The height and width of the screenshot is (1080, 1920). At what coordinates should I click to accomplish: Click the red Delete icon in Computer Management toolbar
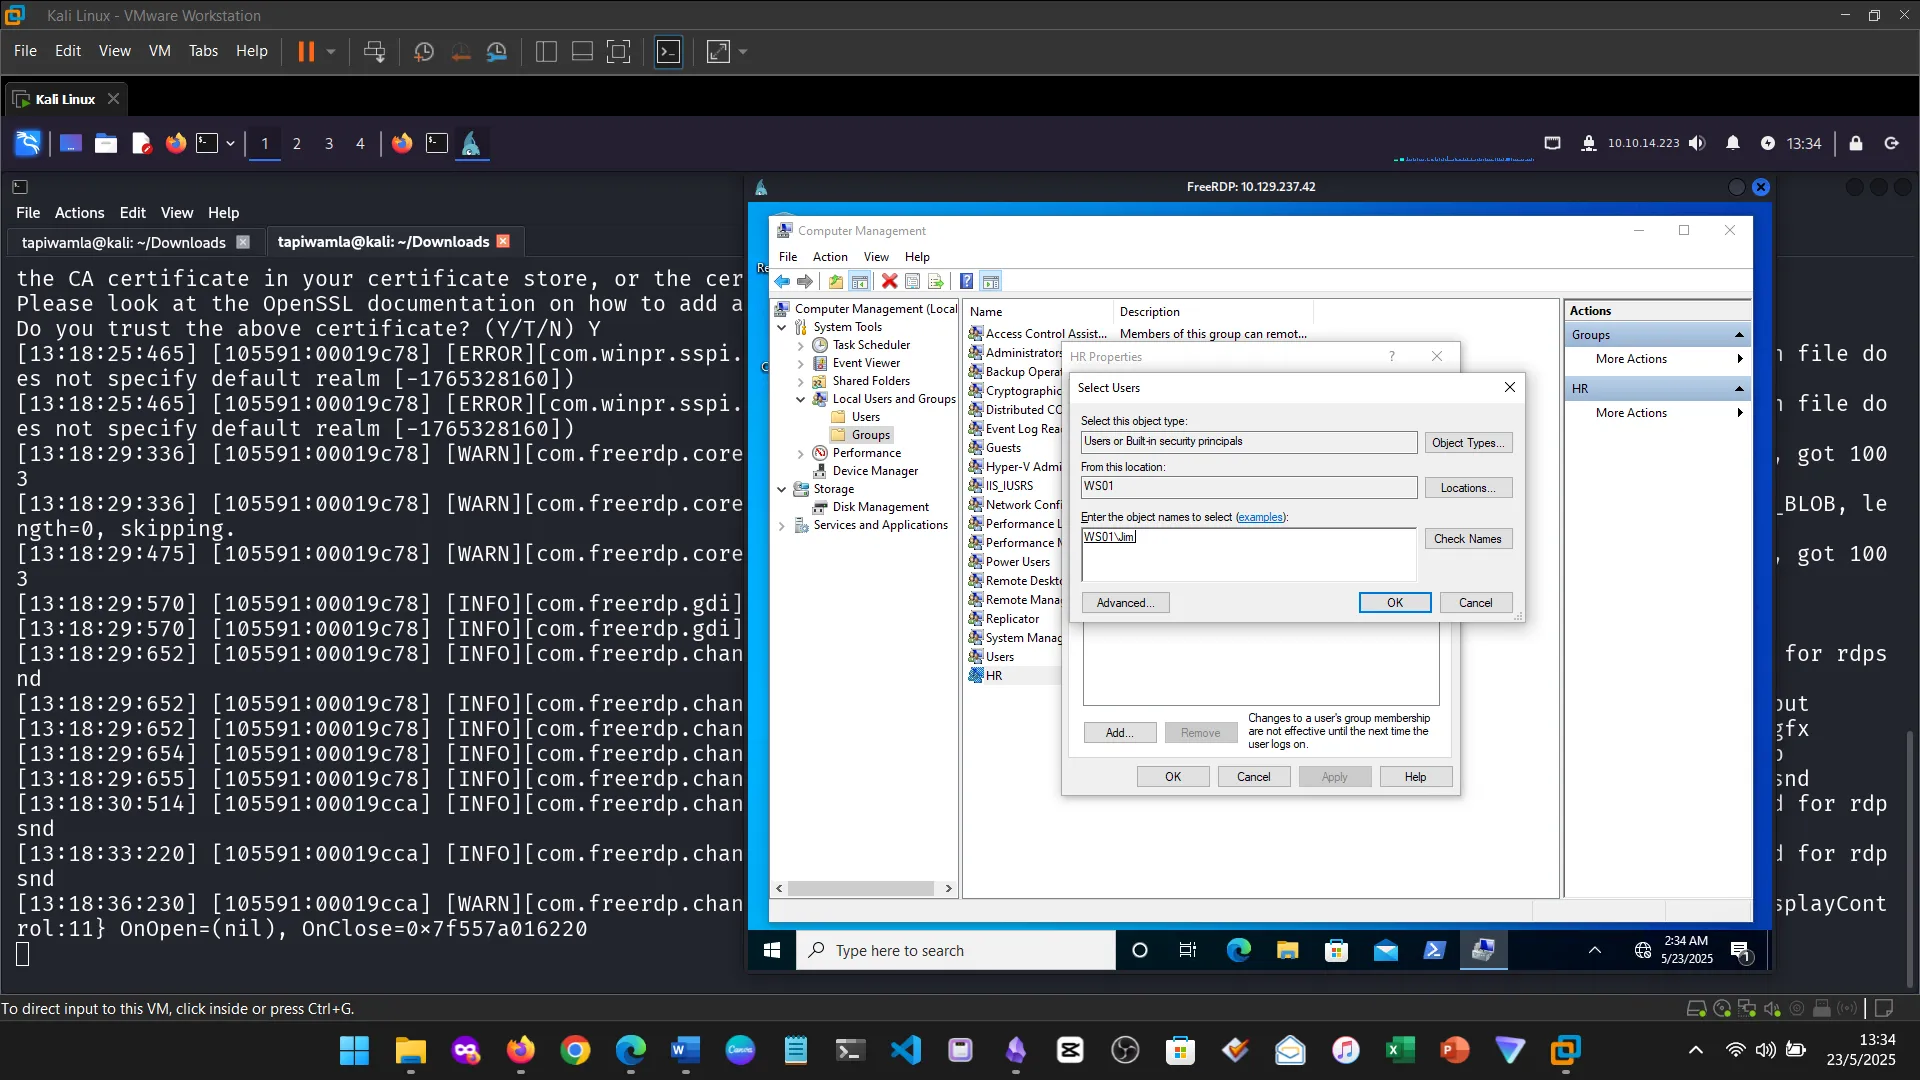889,282
